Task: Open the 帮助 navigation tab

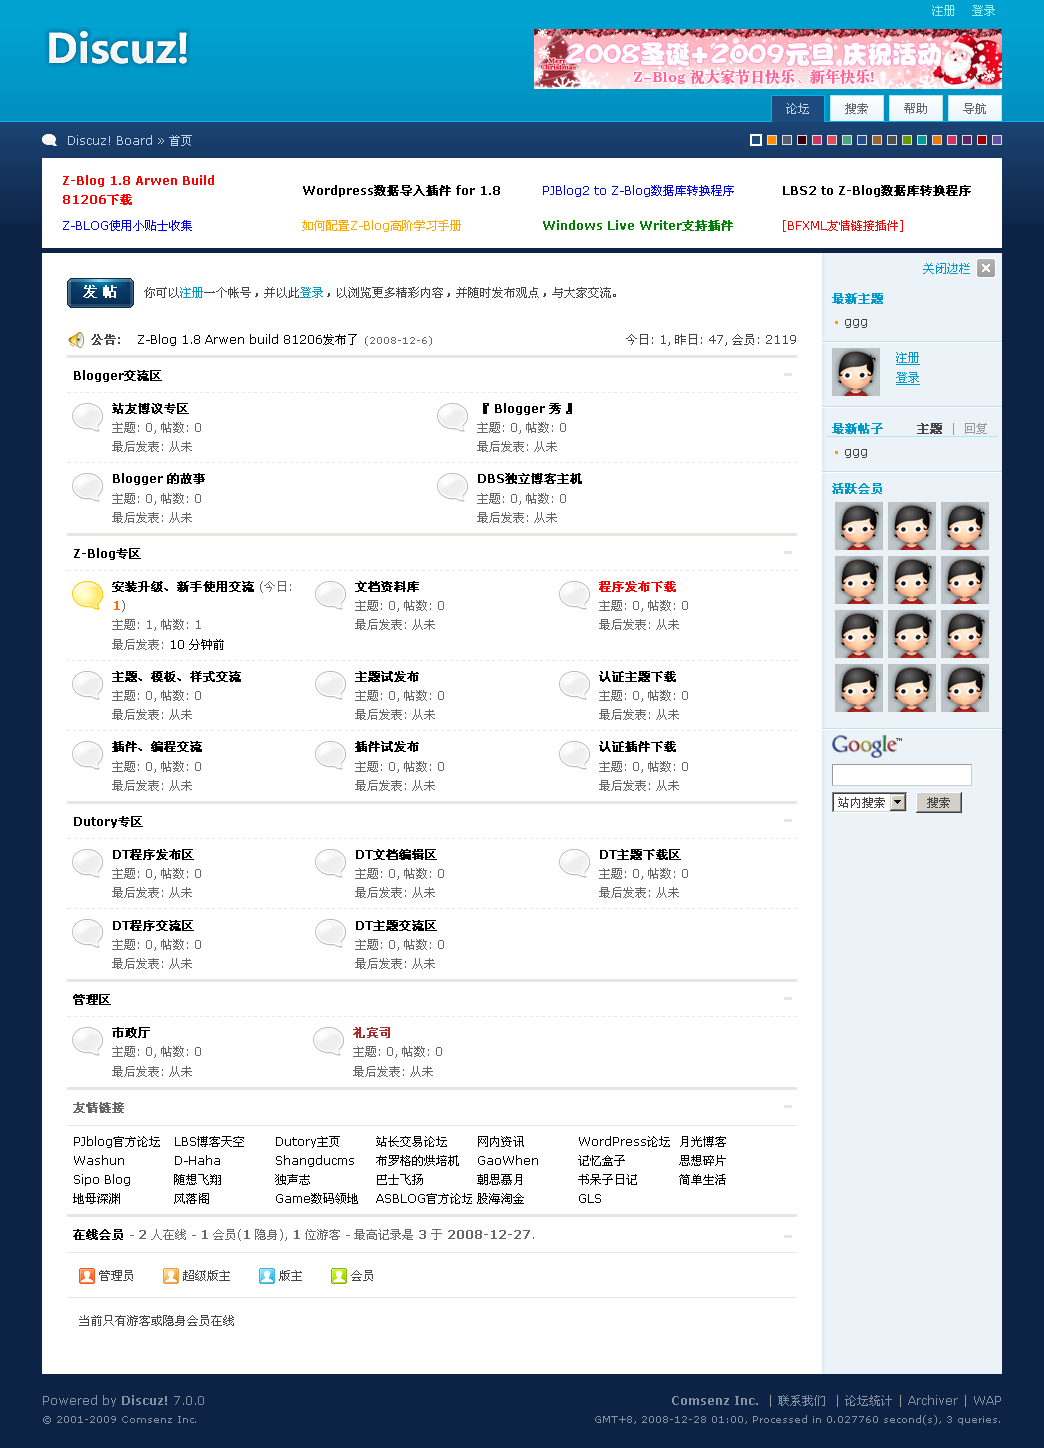Action: click(916, 109)
